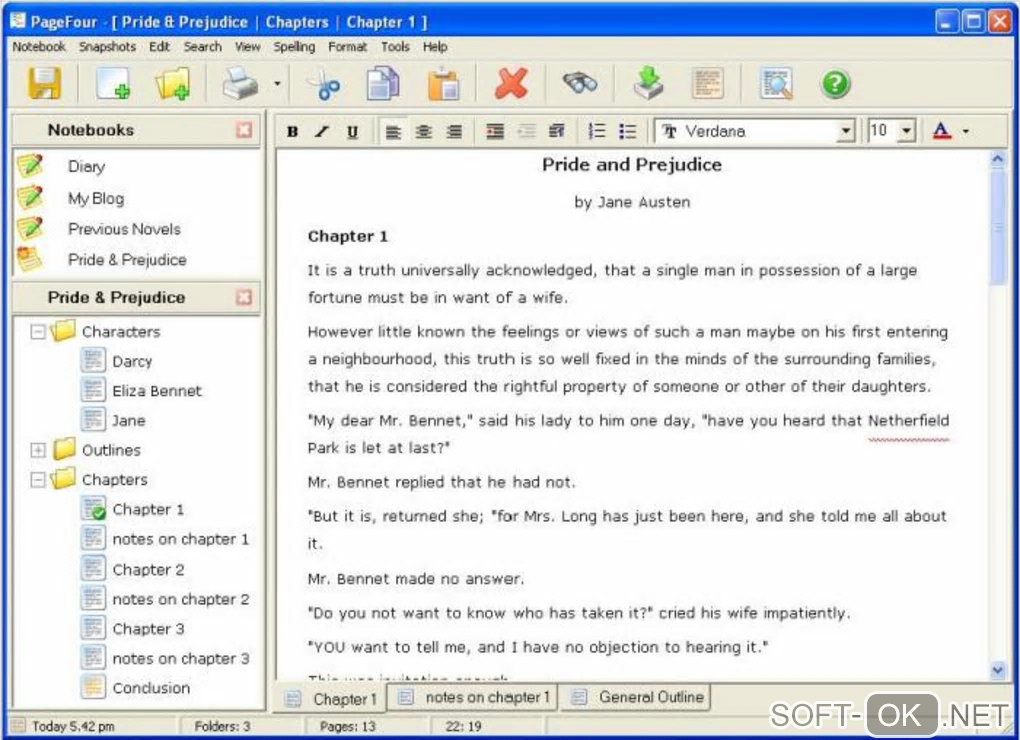Open notes on chapter 2

pyautogui.click(x=181, y=599)
